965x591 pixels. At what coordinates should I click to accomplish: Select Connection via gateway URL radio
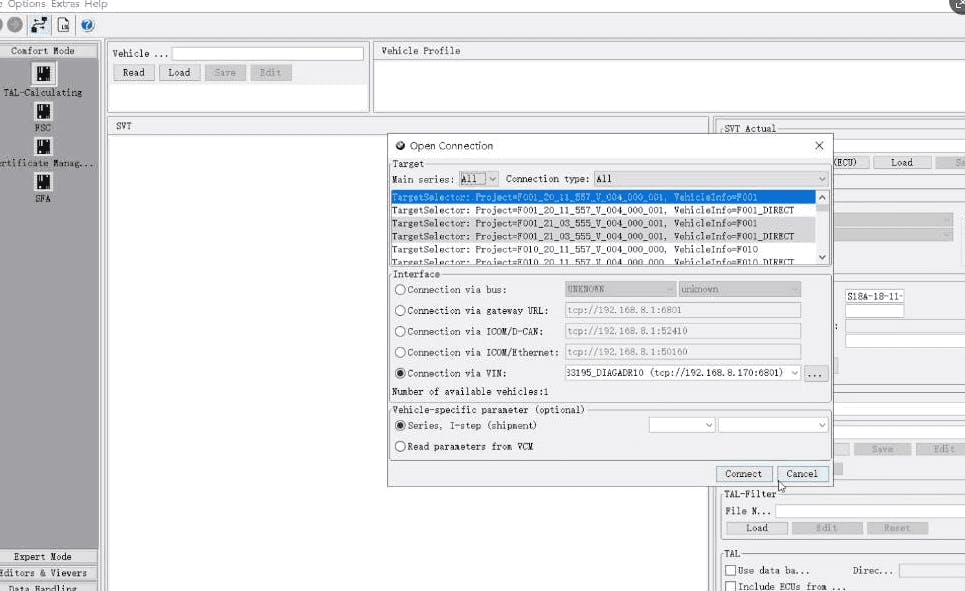[400, 311]
